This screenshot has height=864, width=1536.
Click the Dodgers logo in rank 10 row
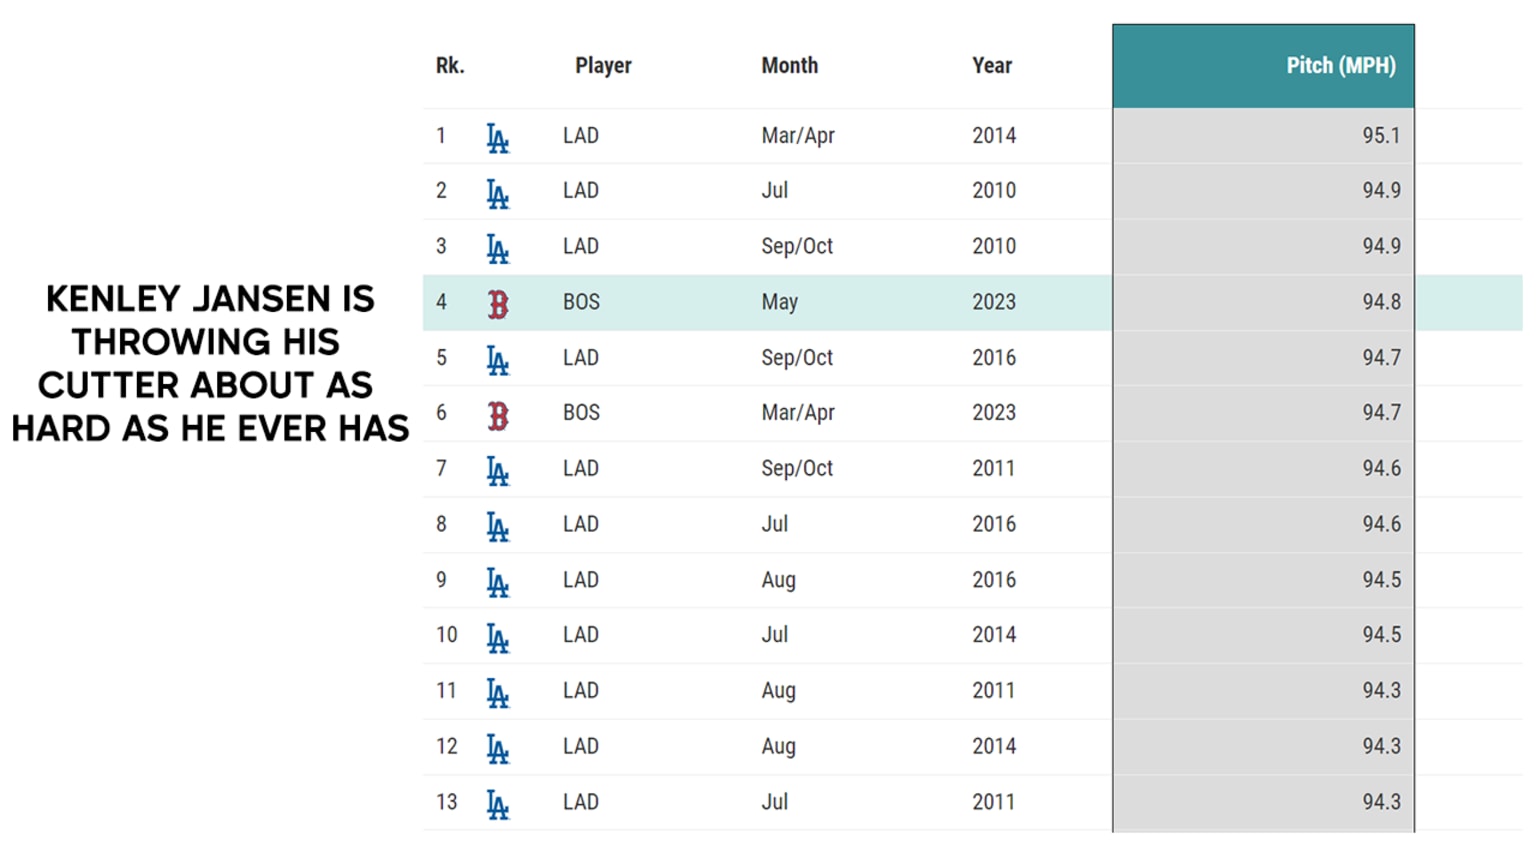(498, 638)
